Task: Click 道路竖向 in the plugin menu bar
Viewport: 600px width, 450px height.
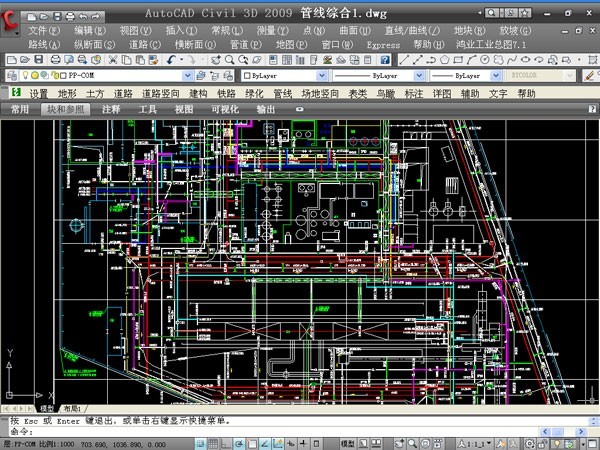Action: click(161, 93)
